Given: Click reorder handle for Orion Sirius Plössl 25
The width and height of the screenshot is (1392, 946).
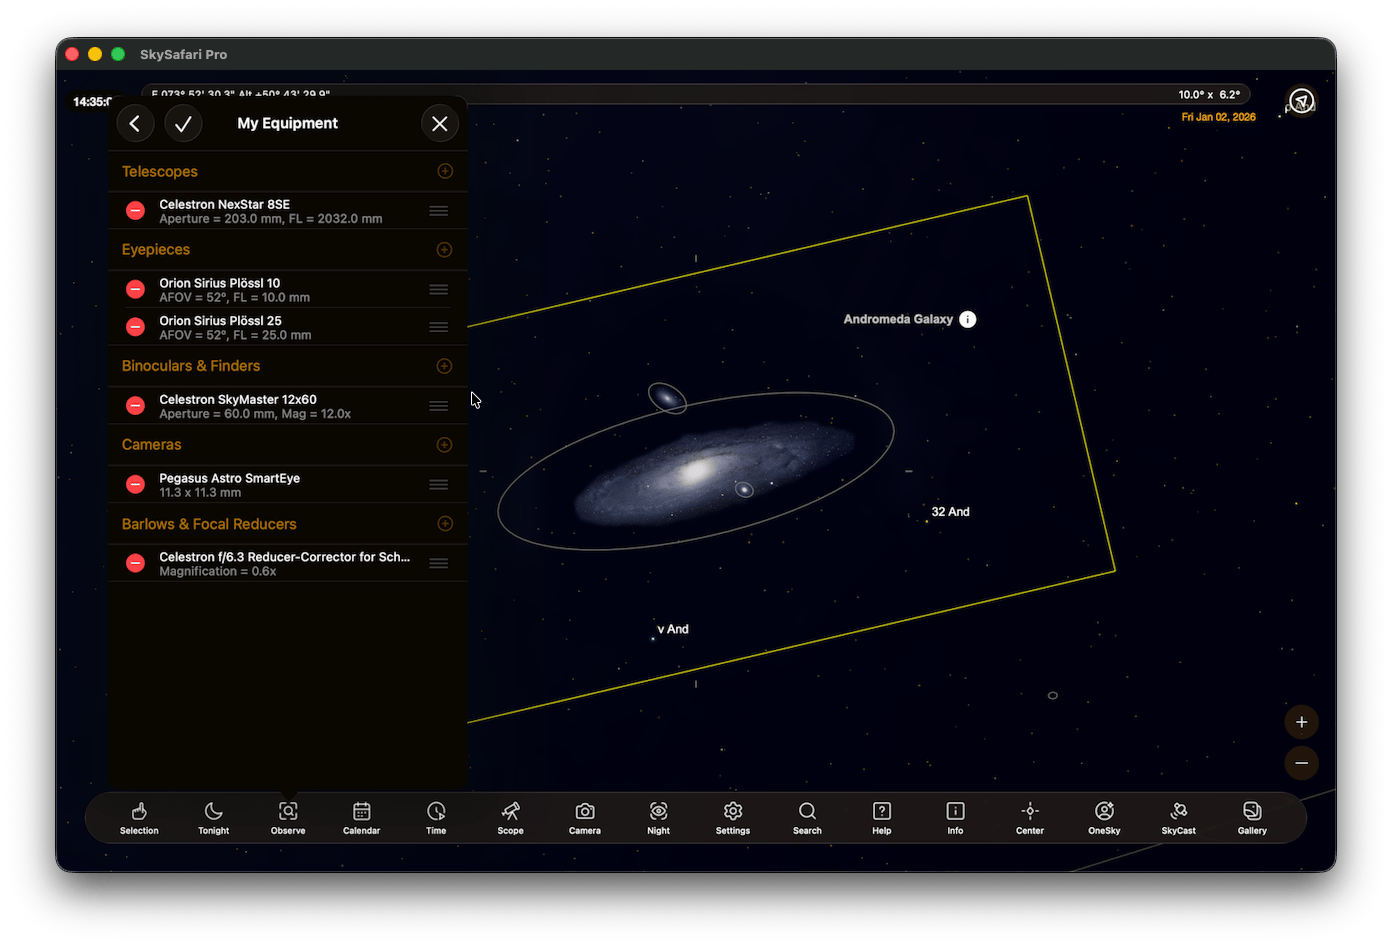Looking at the screenshot, I should (438, 328).
